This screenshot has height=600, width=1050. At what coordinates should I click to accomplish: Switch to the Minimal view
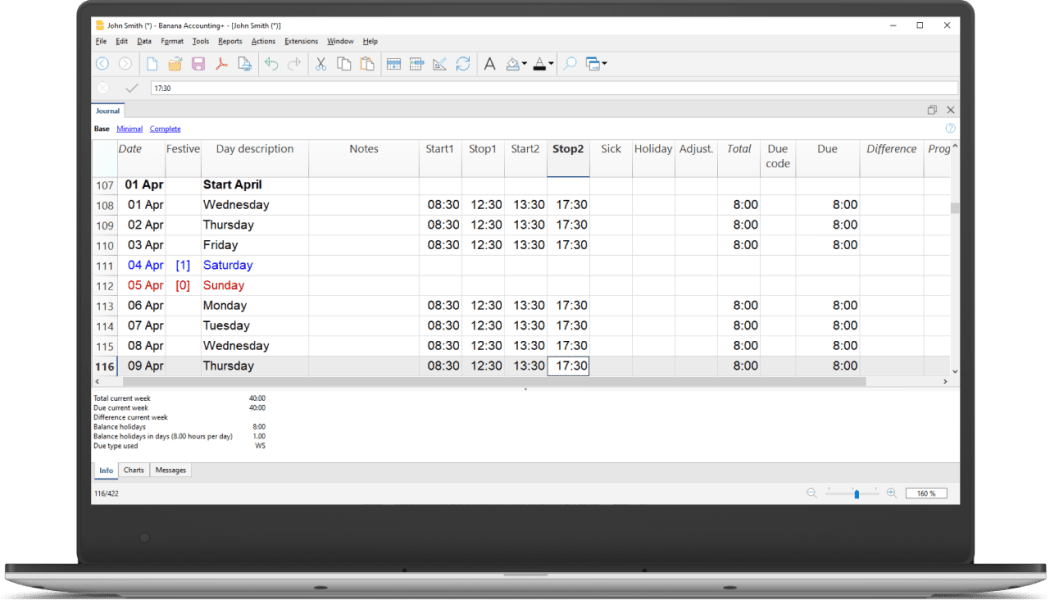129,128
